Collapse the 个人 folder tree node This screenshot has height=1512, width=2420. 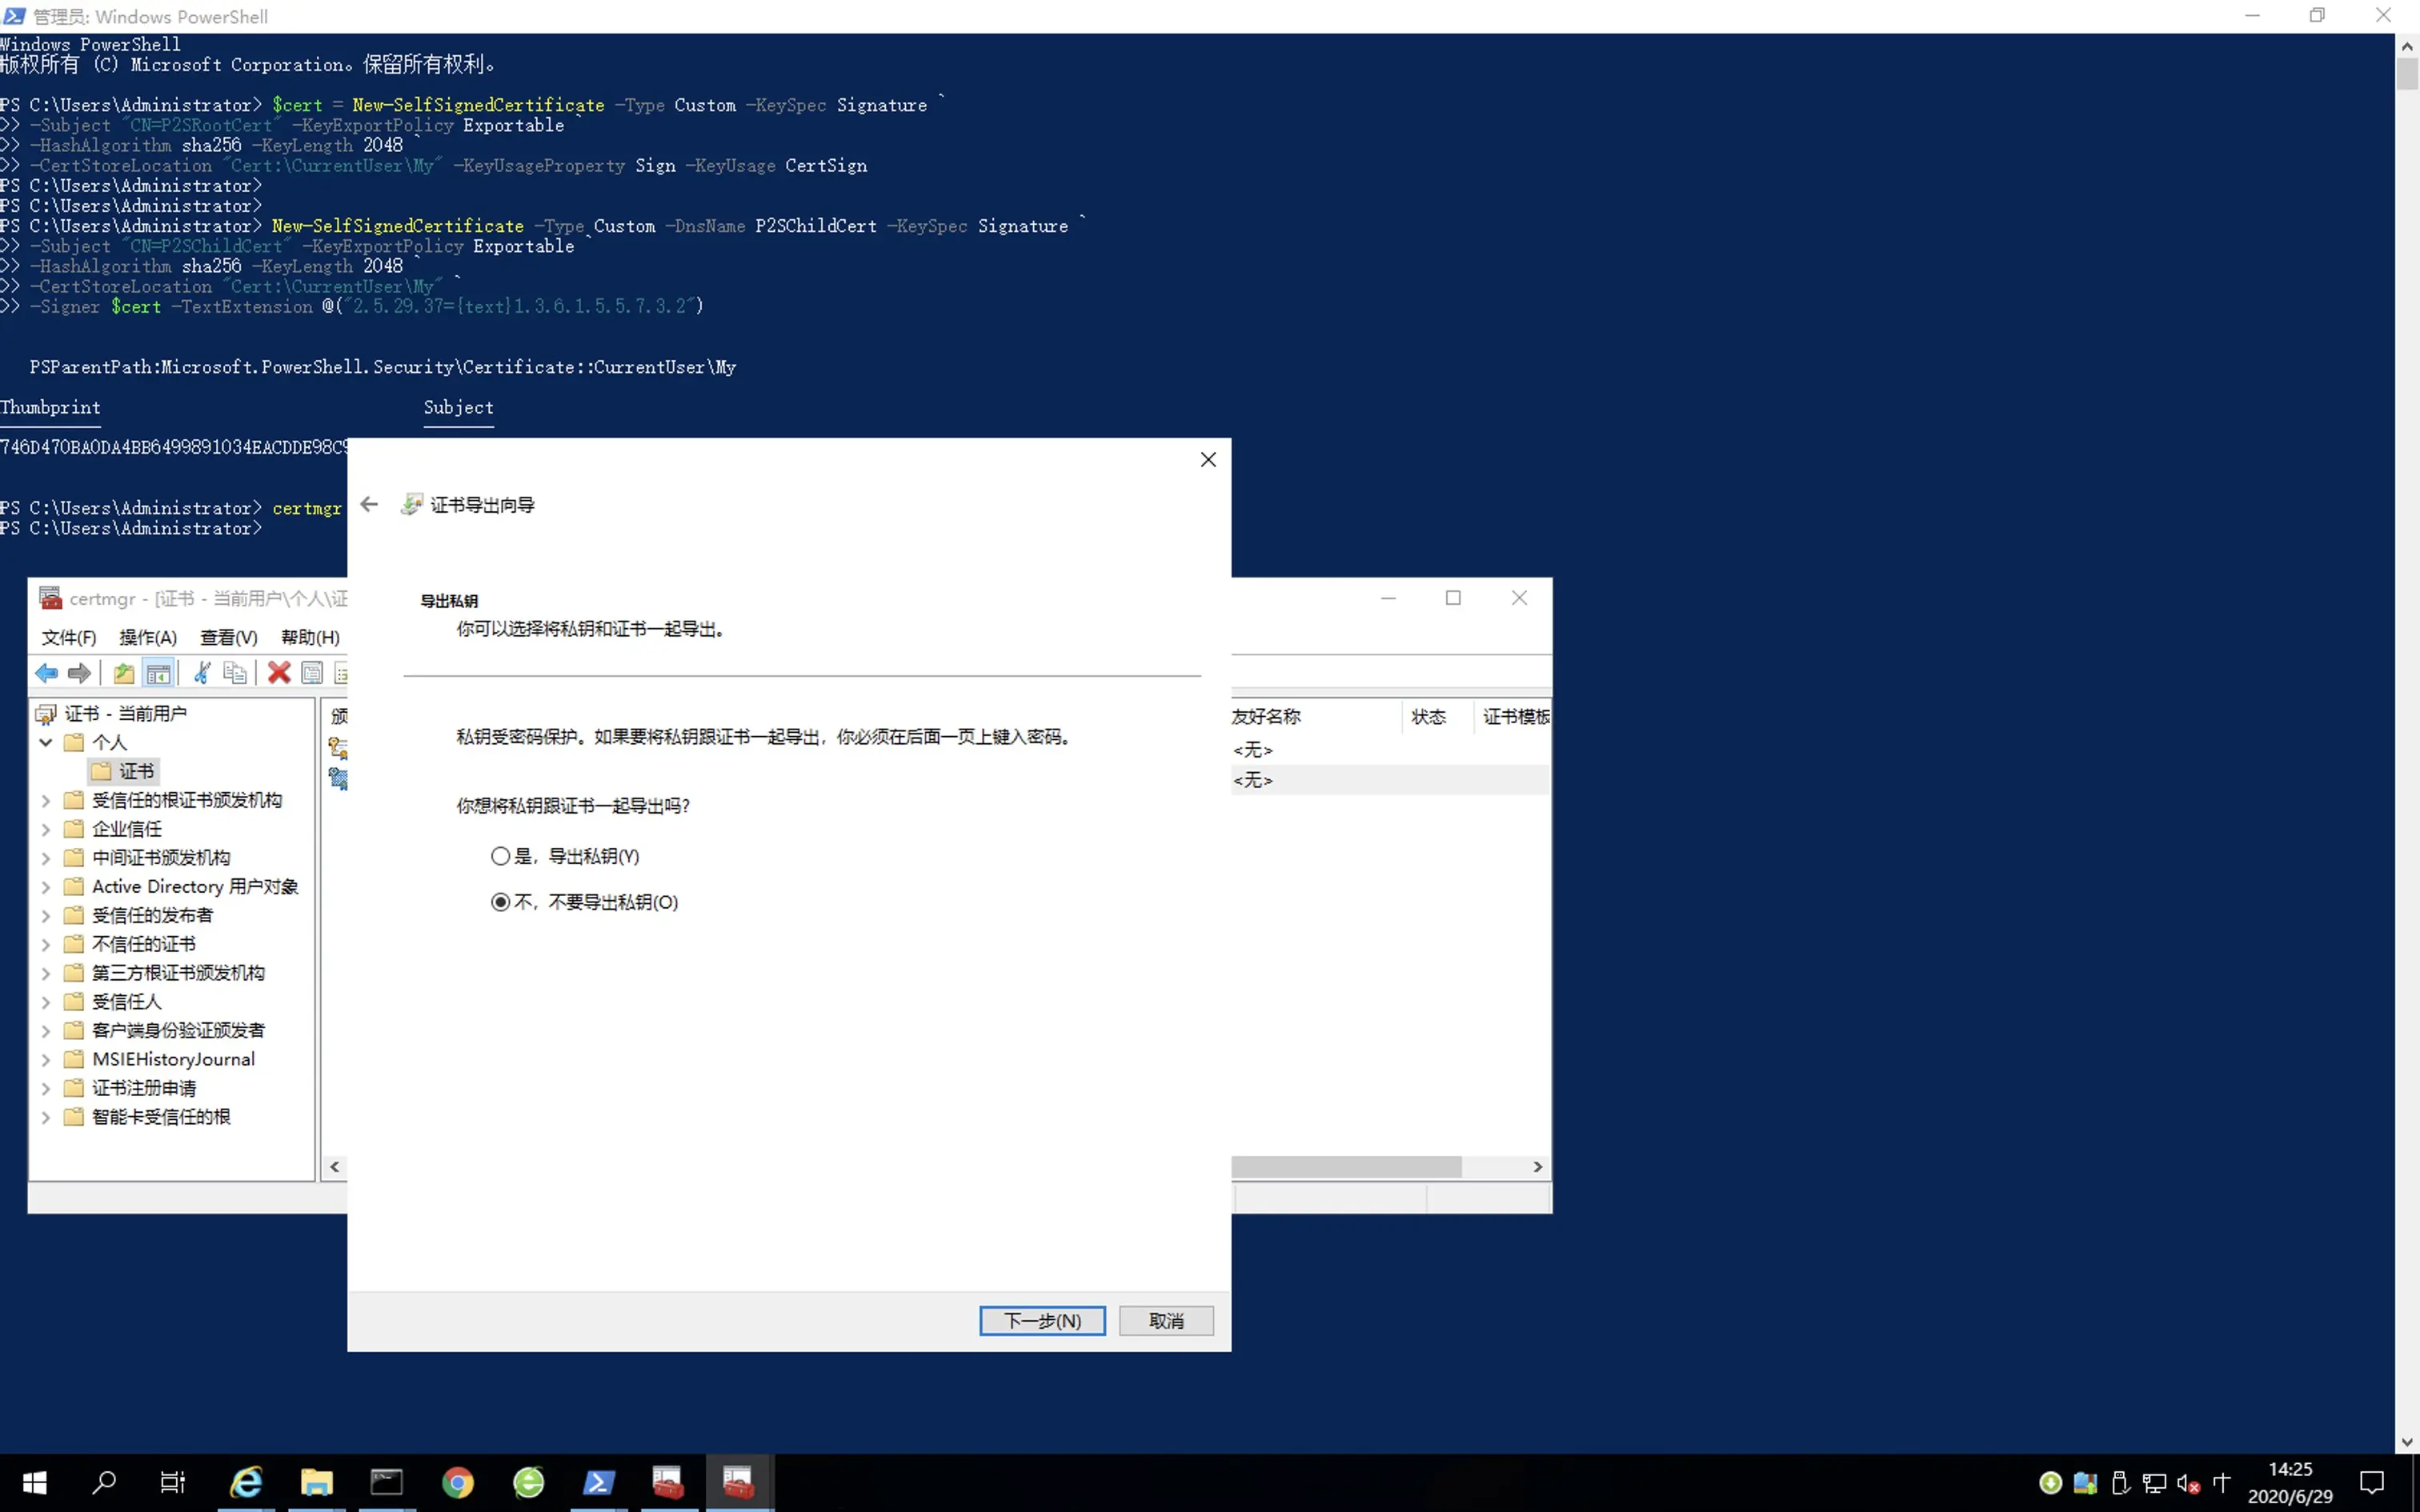tap(46, 742)
